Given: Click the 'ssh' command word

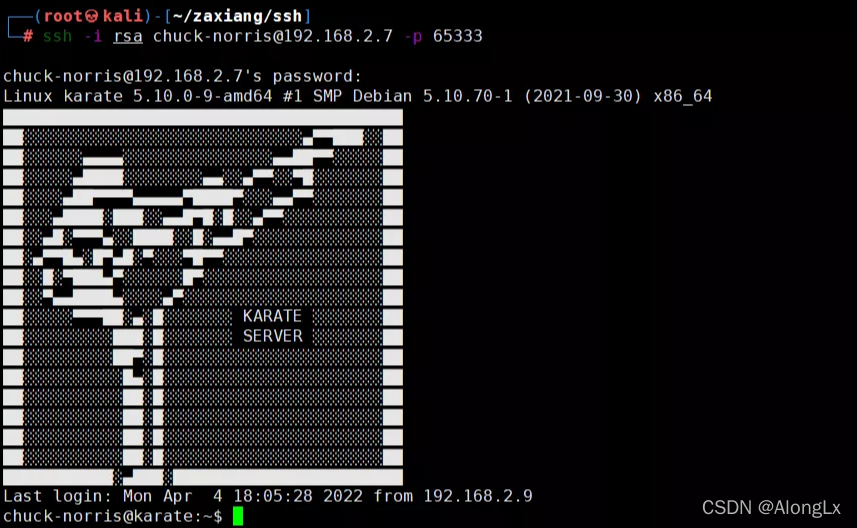Looking at the screenshot, I should [57, 36].
